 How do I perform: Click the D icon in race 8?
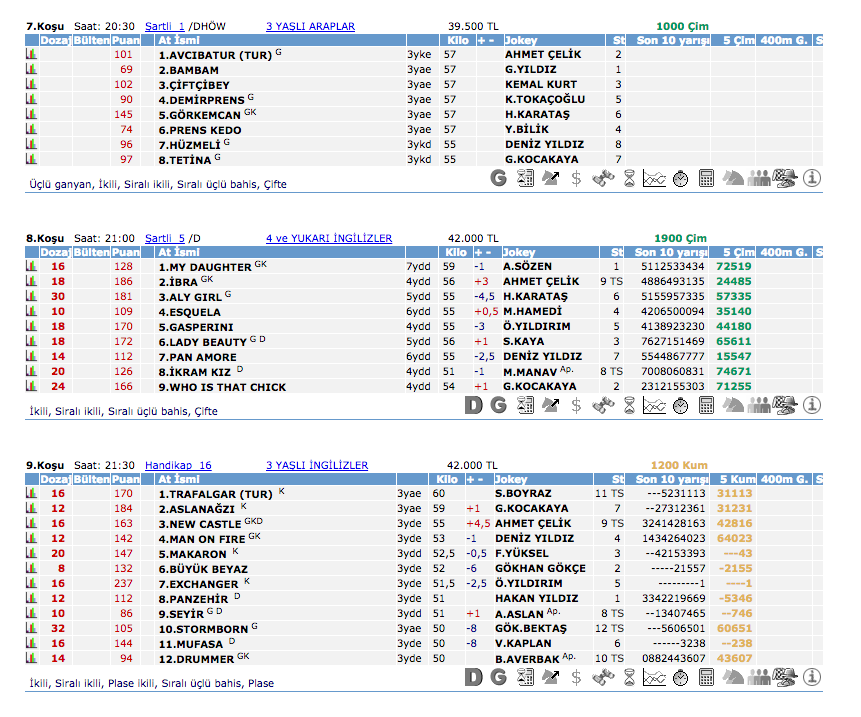click(x=475, y=405)
